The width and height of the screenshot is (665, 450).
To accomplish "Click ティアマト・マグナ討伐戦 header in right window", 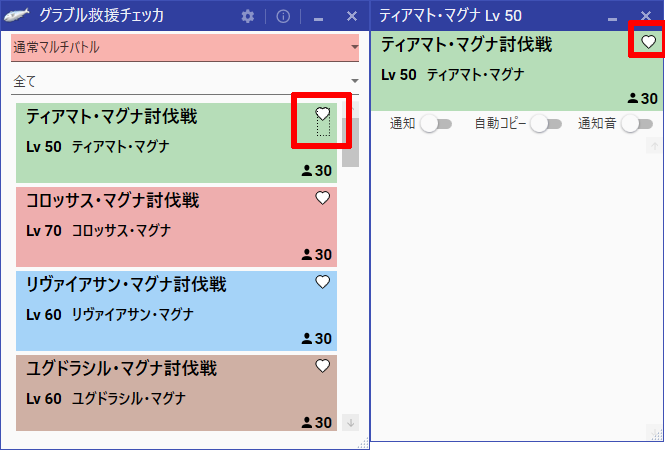I will pos(467,45).
